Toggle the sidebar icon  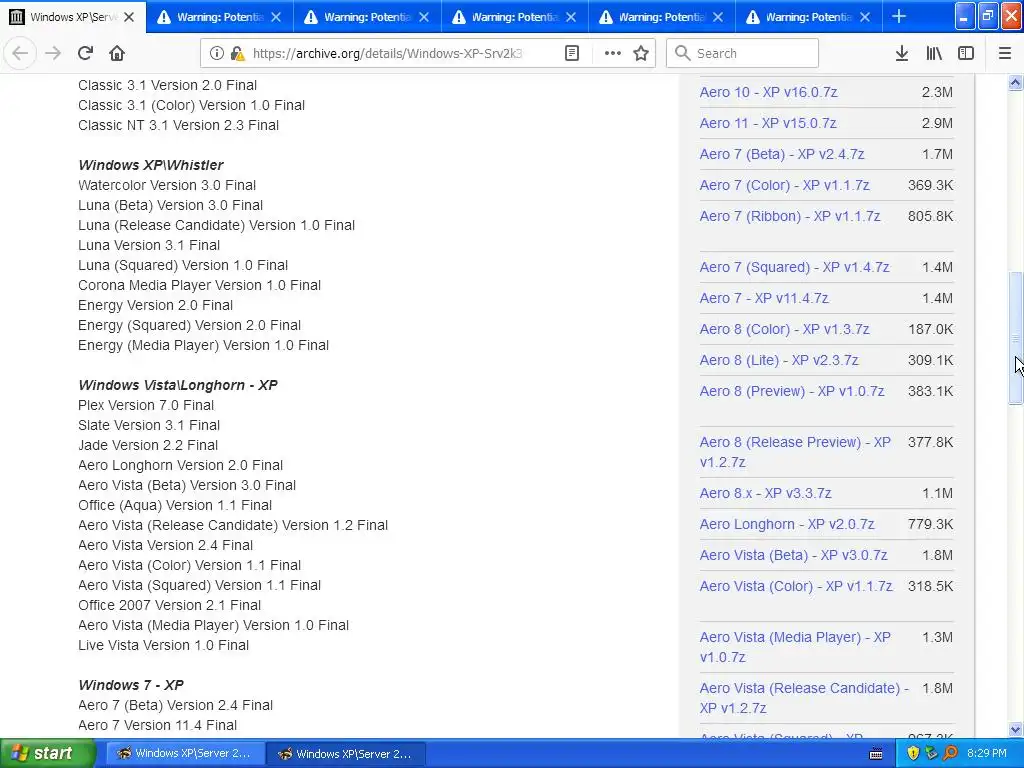tap(966, 54)
